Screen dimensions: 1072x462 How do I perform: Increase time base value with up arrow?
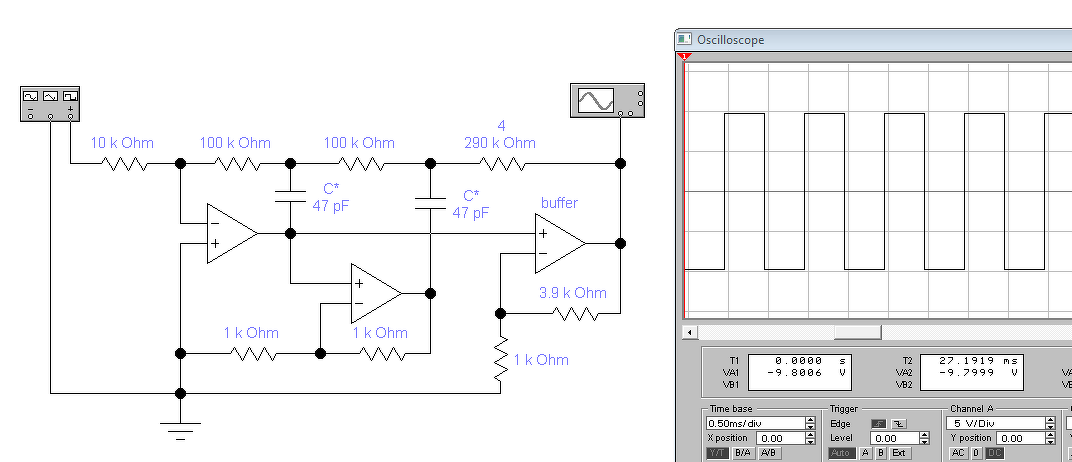tap(810, 420)
